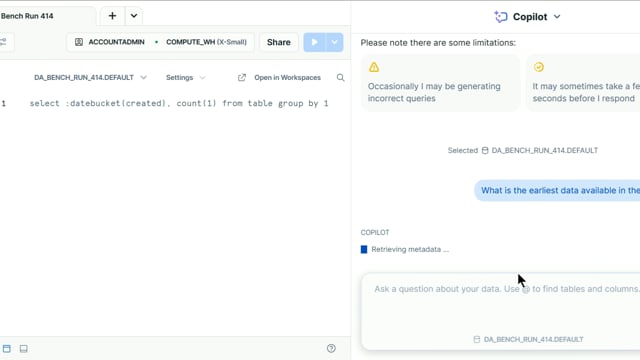The height and width of the screenshot is (360, 640).
Task: Click the COPILOT heading label
Action: pyautogui.click(x=375, y=232)
